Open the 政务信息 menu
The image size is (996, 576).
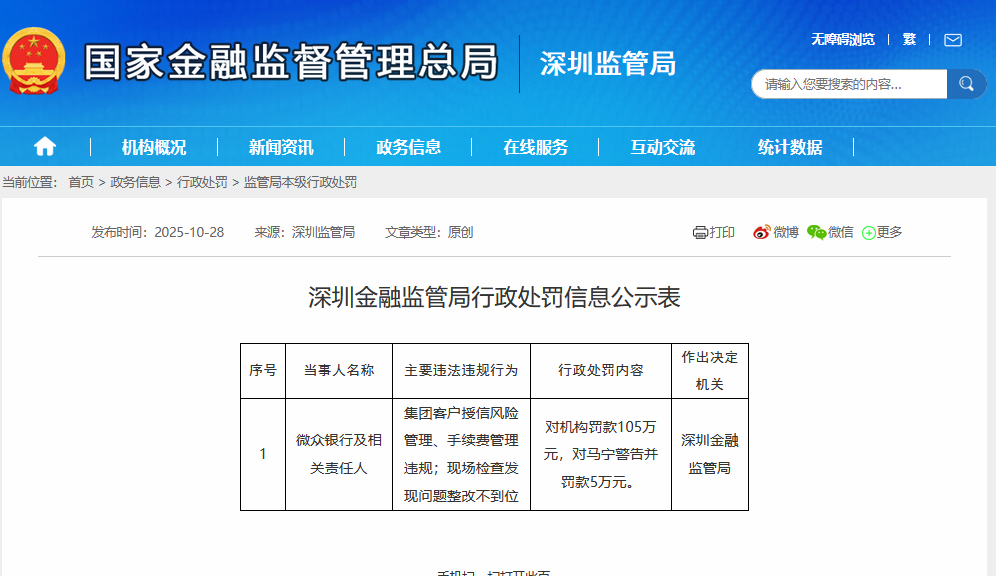408,147
